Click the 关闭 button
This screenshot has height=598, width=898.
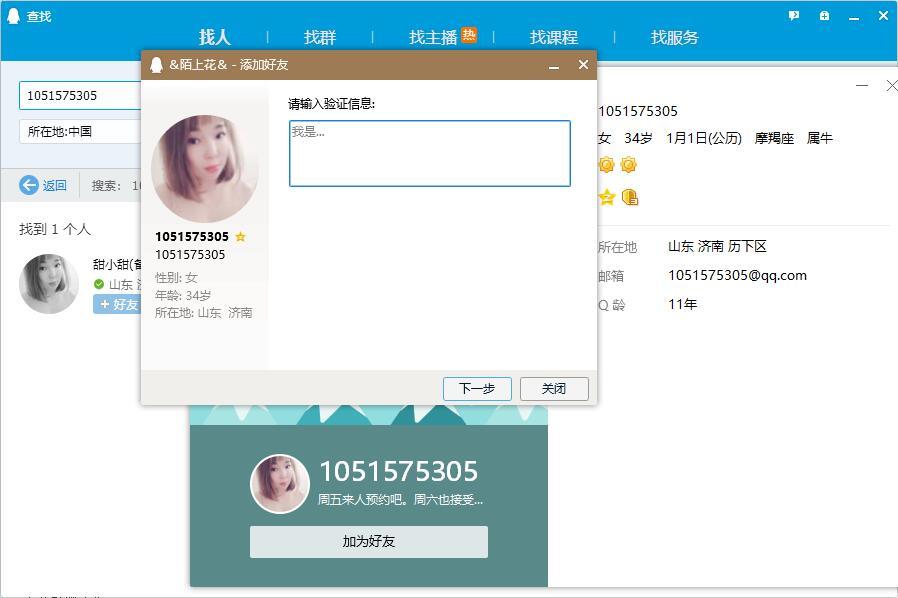554,388
